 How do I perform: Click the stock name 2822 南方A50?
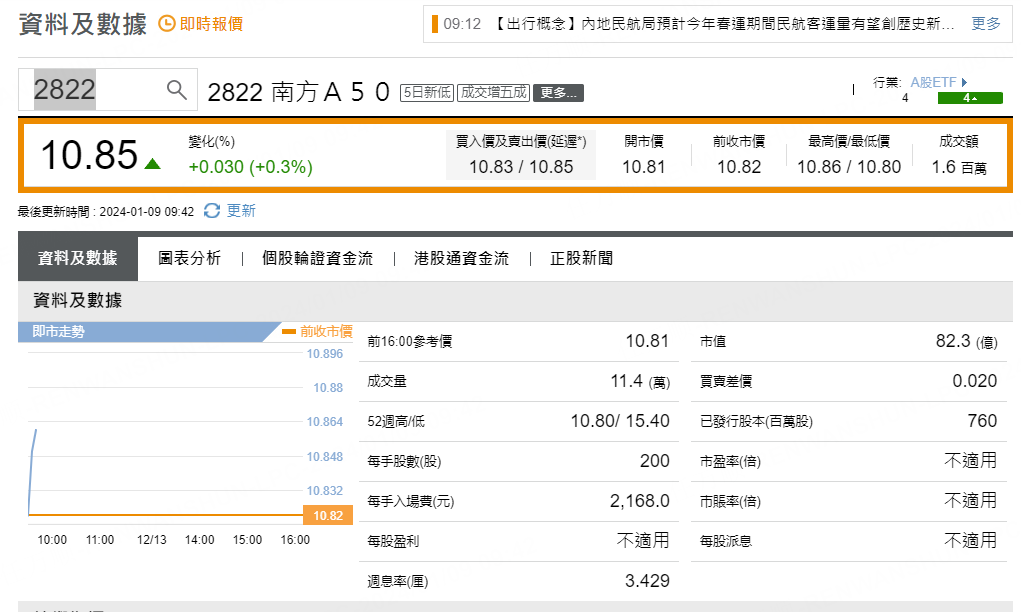[x=299, y=92]
